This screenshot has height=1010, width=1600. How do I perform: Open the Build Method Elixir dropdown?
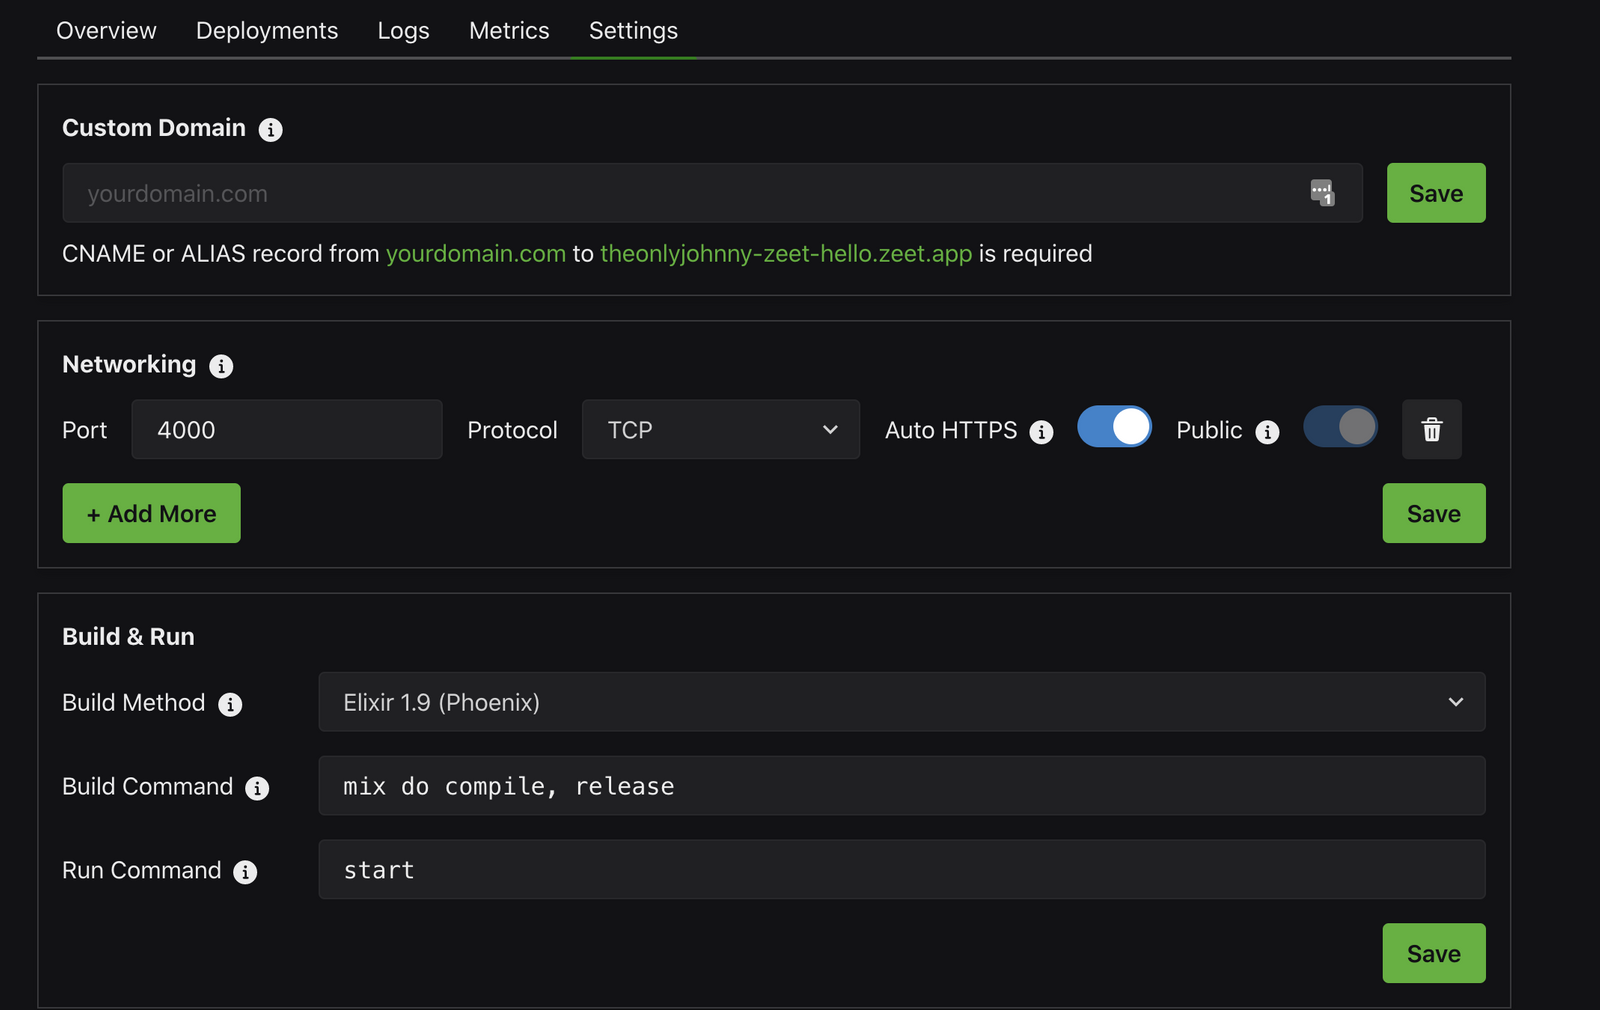(901, 702)
